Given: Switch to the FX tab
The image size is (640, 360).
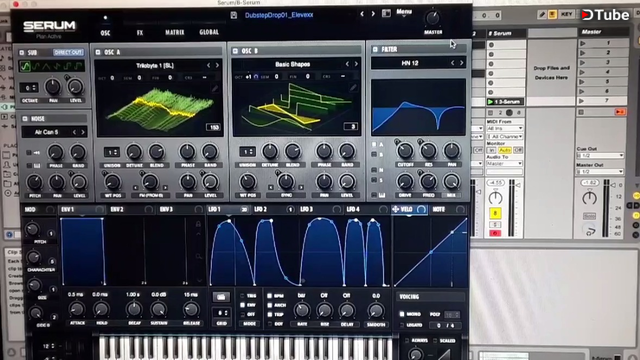Looking at the screenshot, I should [x=140, y=33].
